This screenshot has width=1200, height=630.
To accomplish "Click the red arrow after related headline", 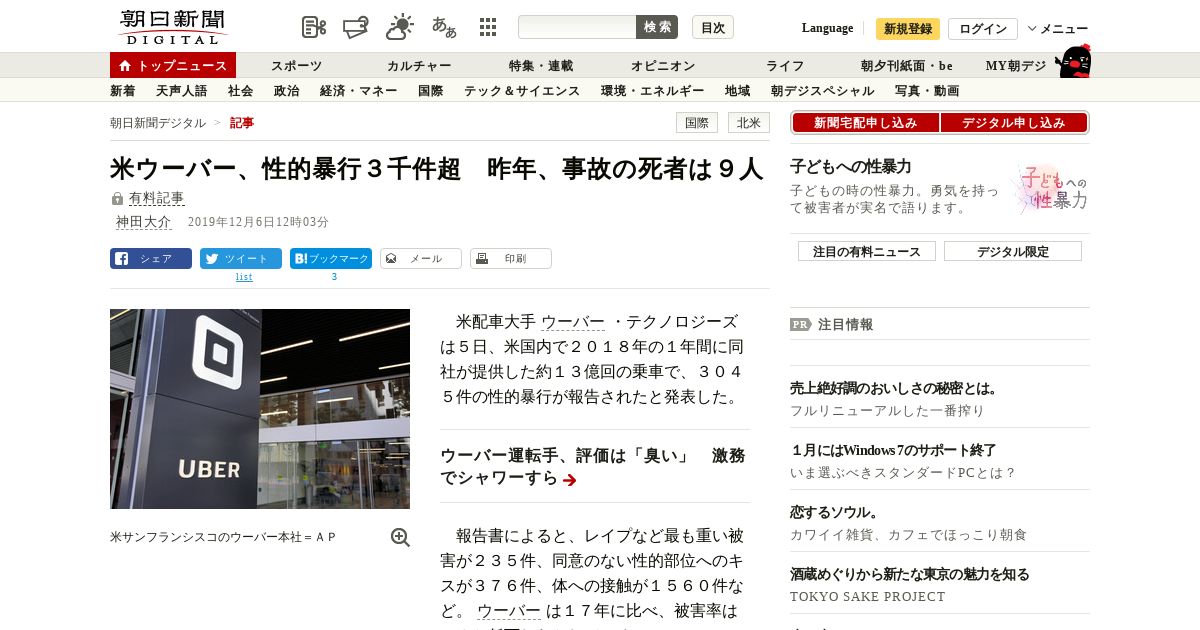I will (x=570, y=480).
